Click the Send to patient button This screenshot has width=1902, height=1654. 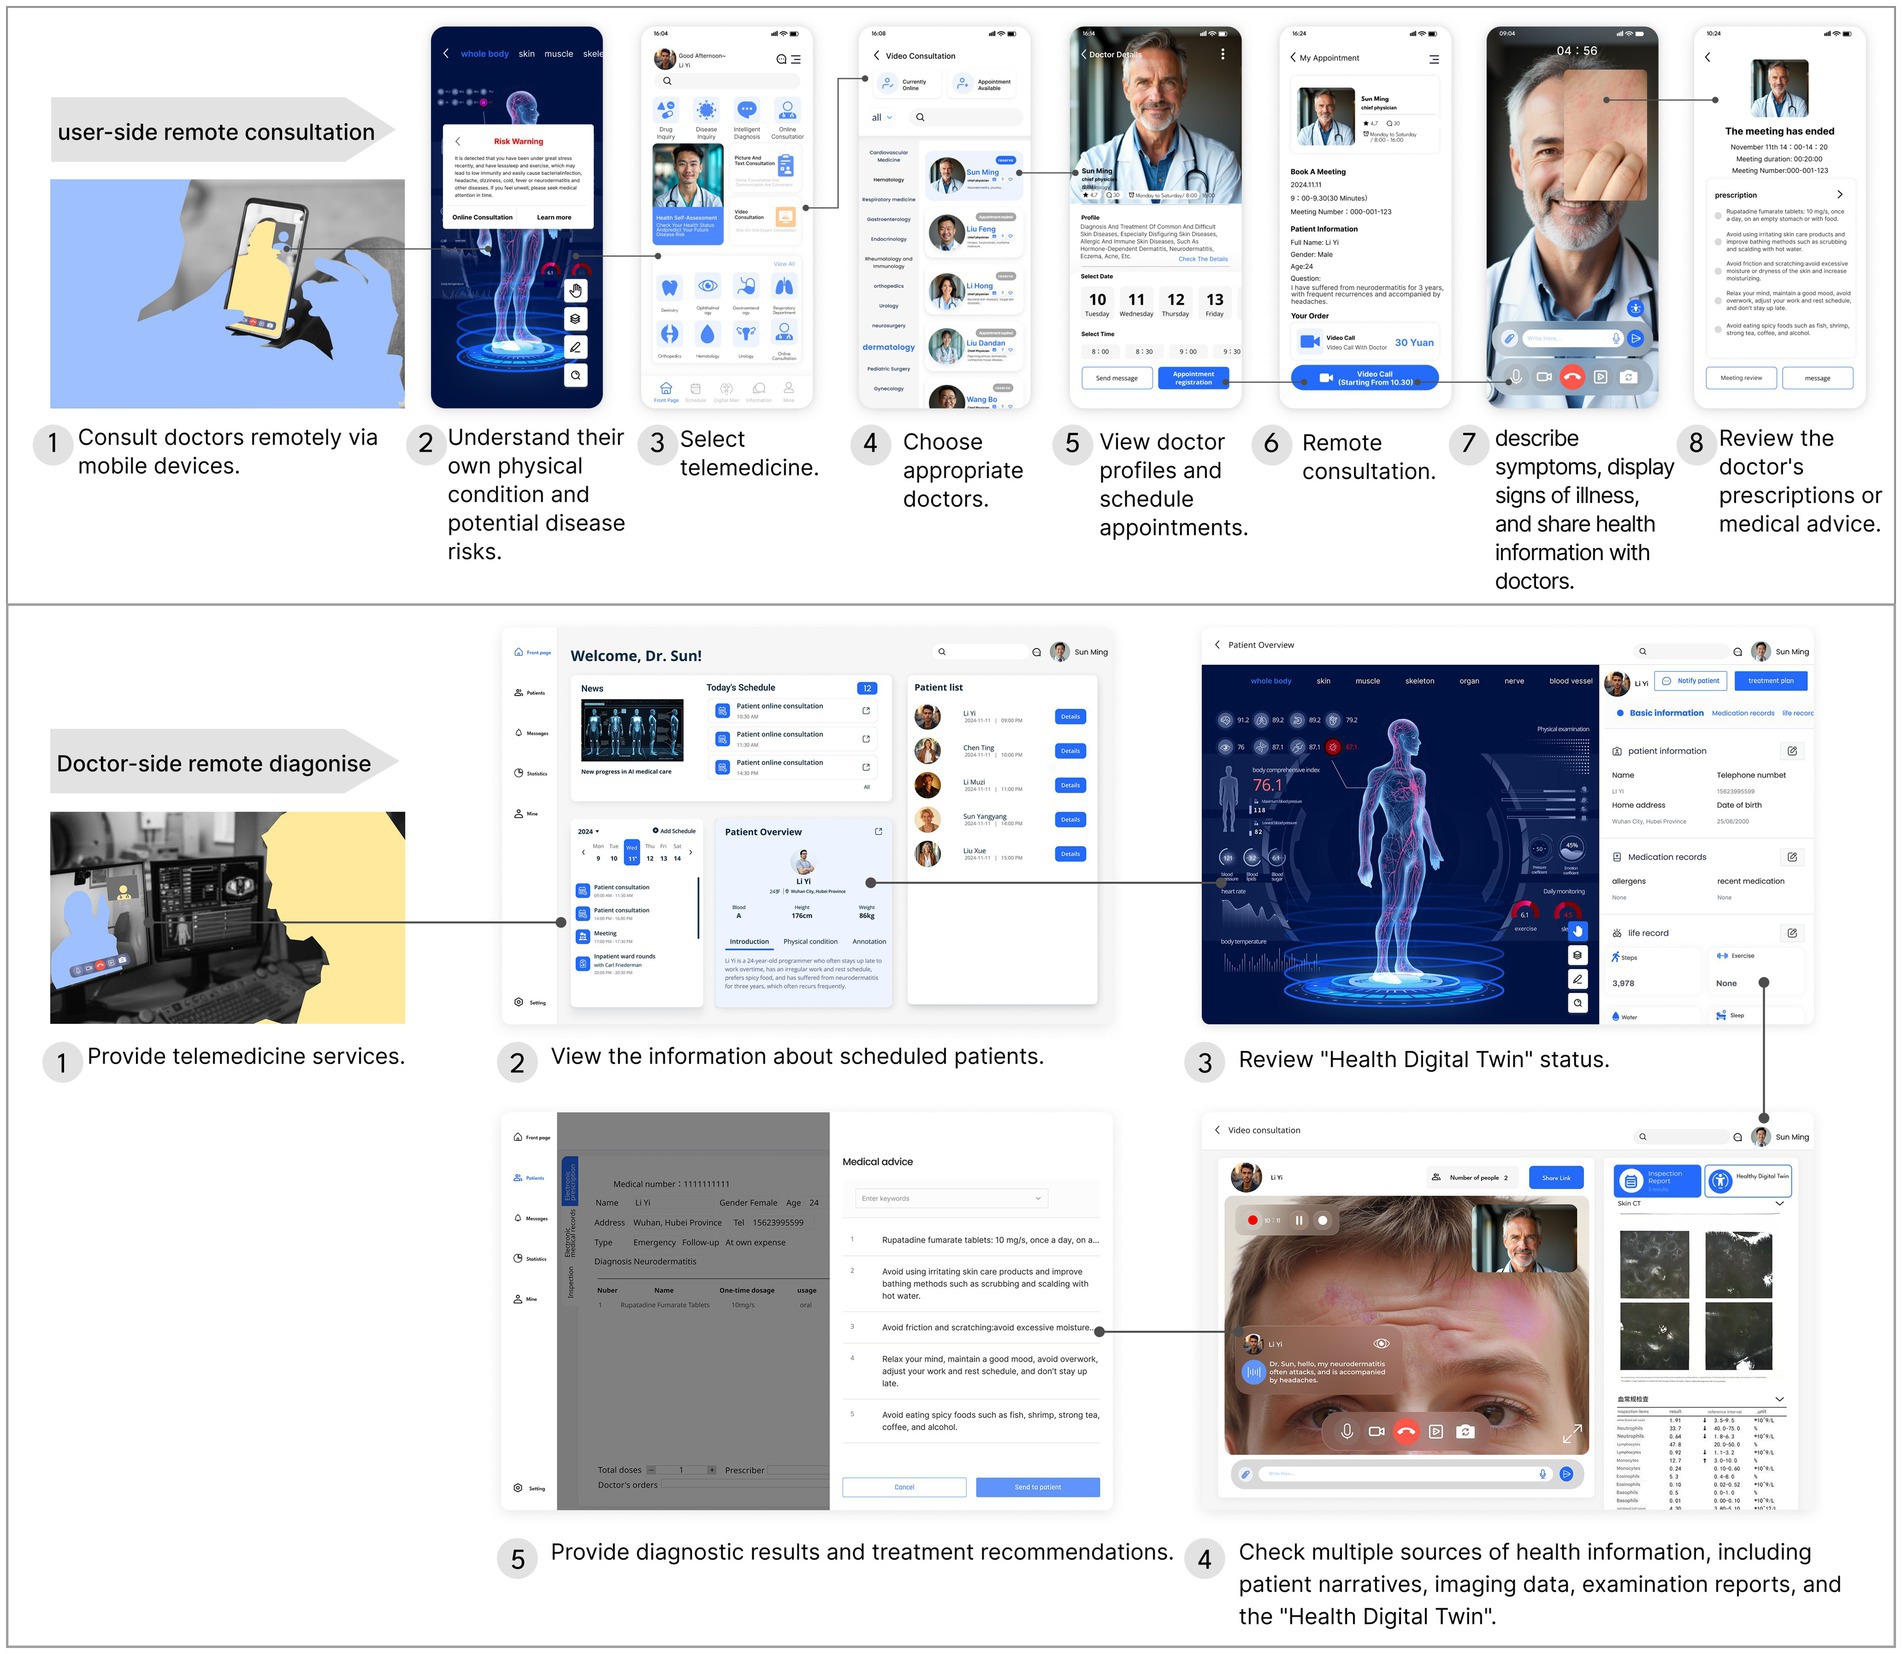coord(1037,1487)
